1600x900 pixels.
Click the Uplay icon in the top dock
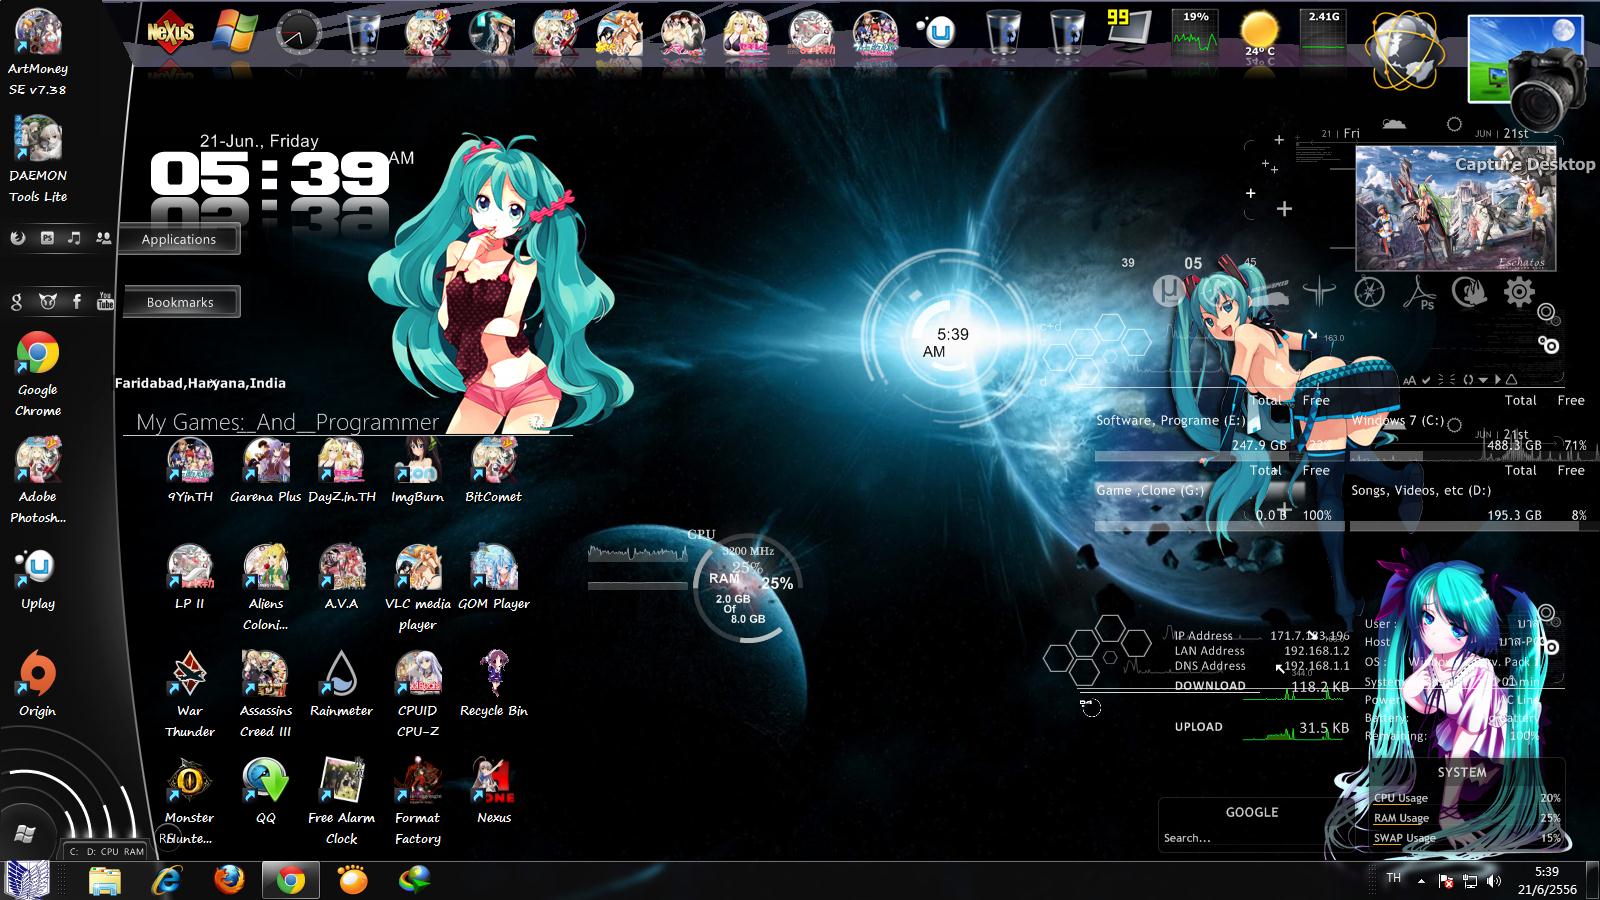coord(939,32)
